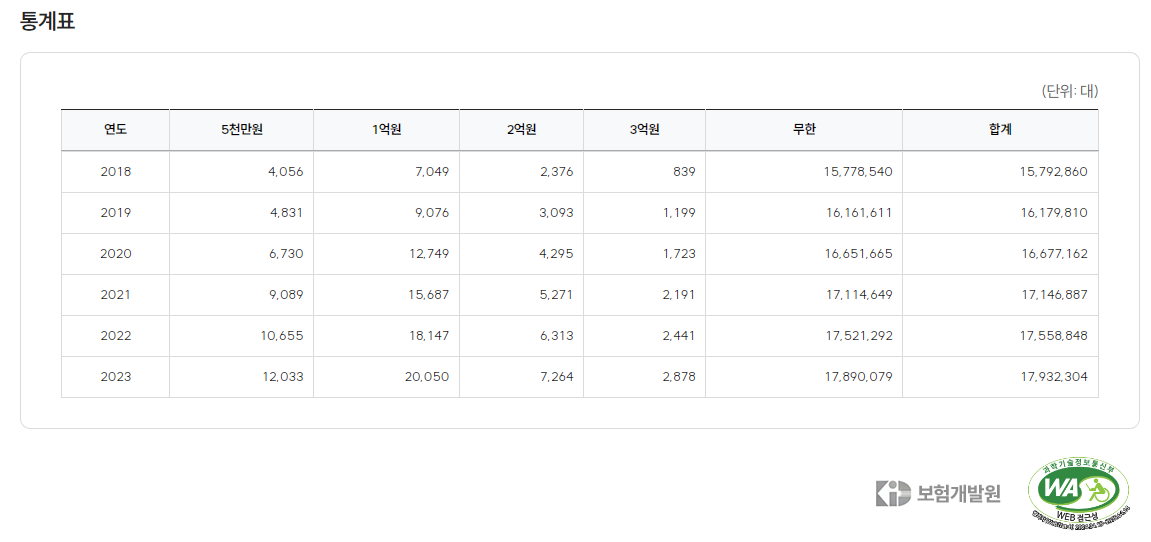The width and height of the screenshot is (1151, 542).
Task: Click the 5천만원 column header
Action: pos(242,130)
